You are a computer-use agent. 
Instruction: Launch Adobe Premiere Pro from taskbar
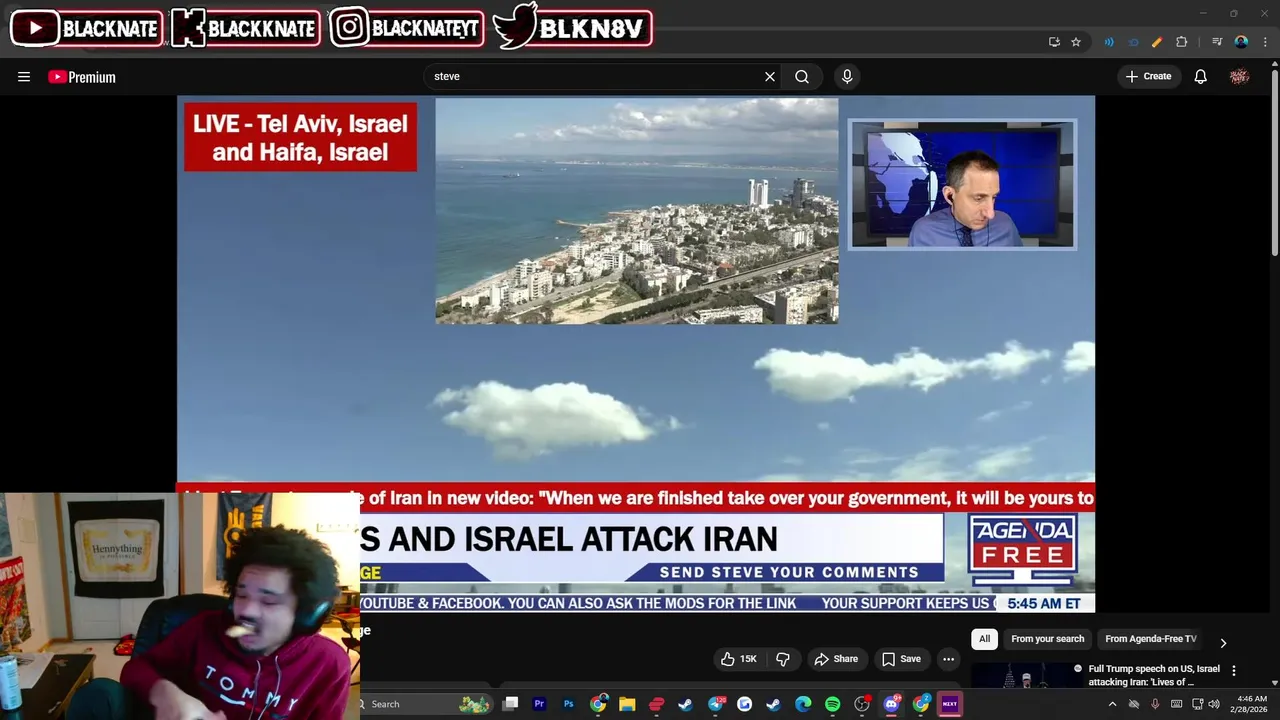pyautogui.click(x=539, y=704)
